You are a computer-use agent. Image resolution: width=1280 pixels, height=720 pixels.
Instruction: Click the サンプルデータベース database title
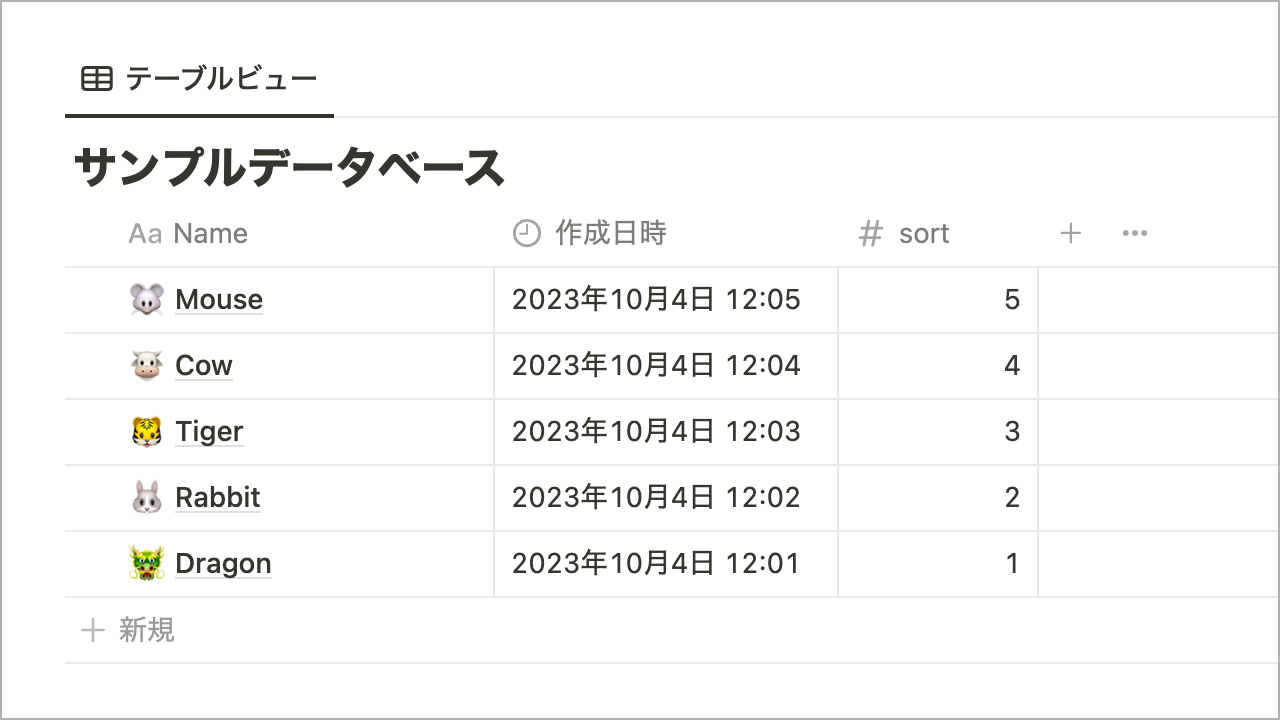pos(289,168)
